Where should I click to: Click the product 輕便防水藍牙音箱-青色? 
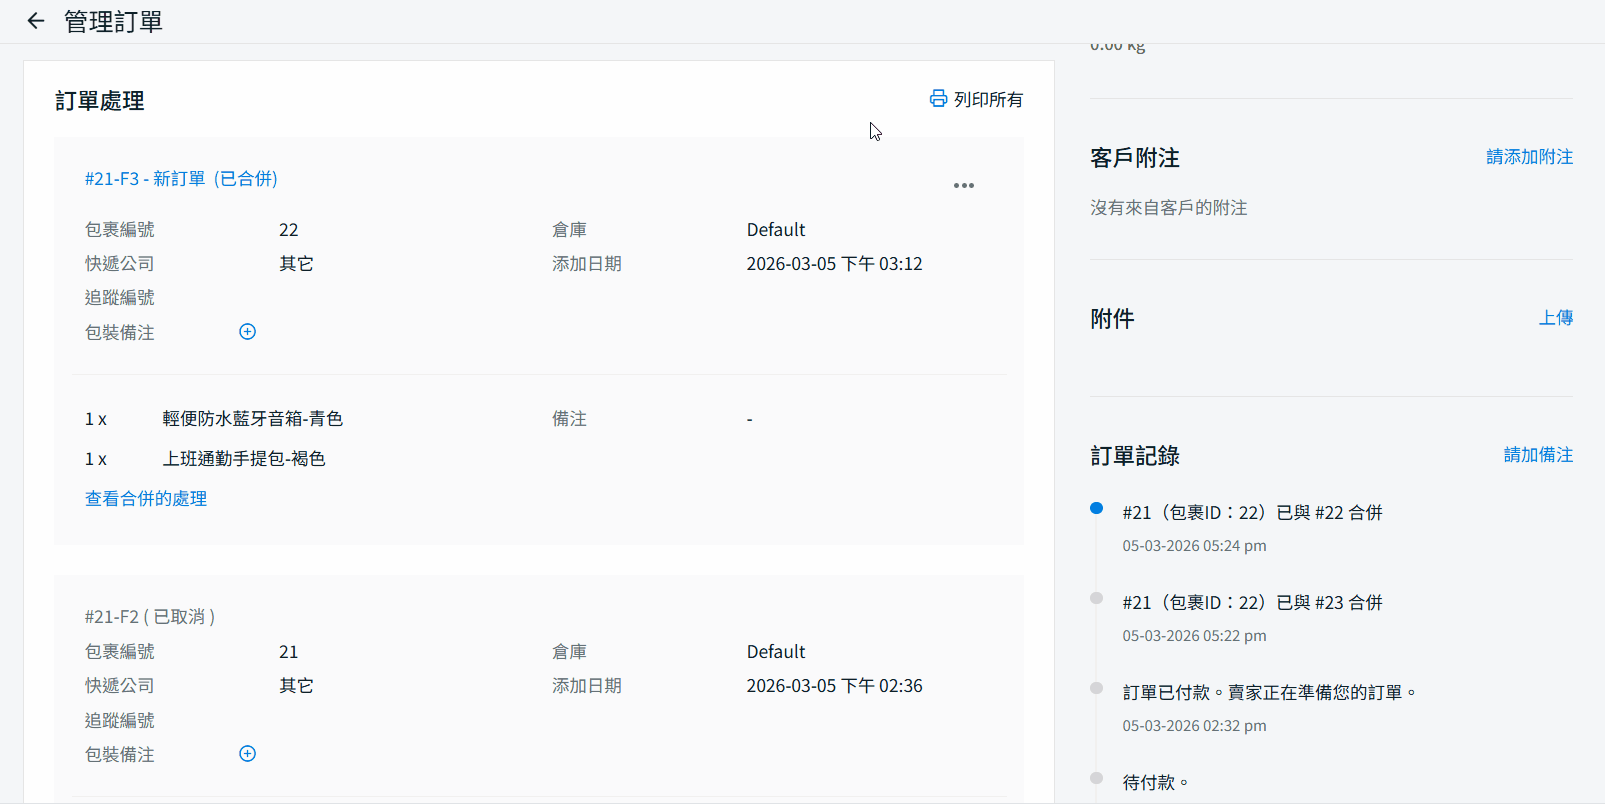coord(252,419)
